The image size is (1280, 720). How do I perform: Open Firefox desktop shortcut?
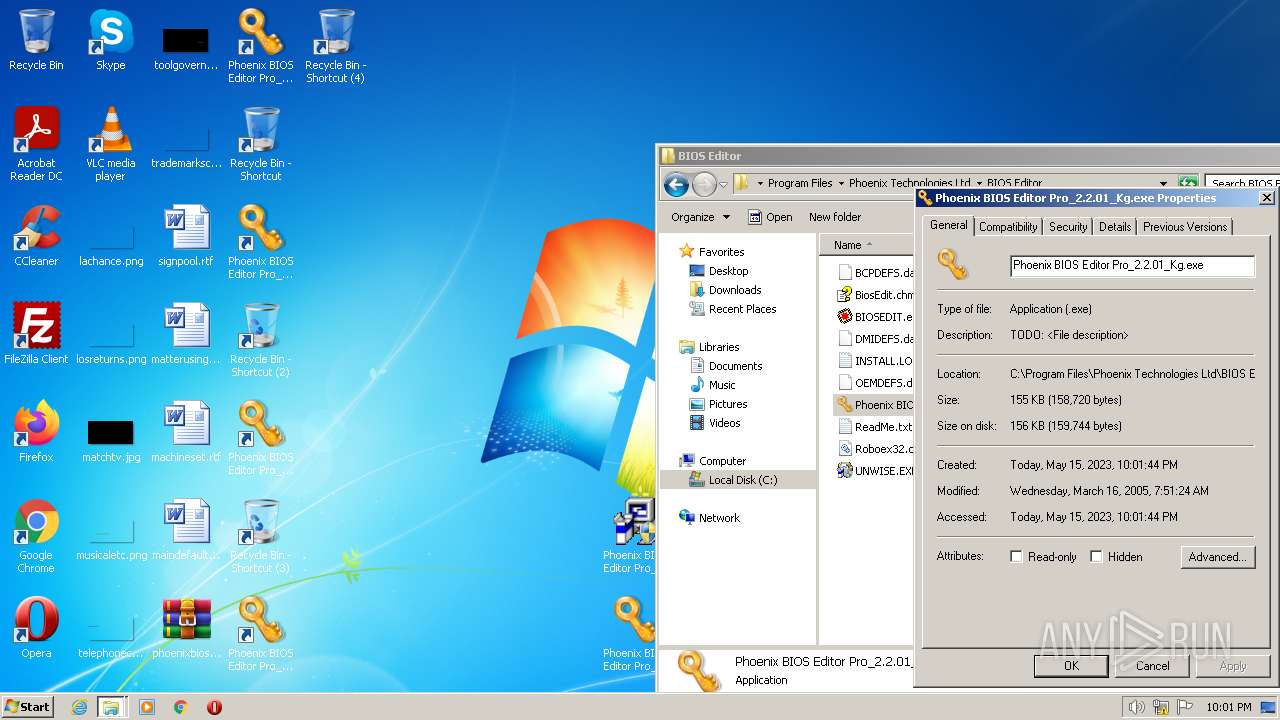click(x=36, y=432)
